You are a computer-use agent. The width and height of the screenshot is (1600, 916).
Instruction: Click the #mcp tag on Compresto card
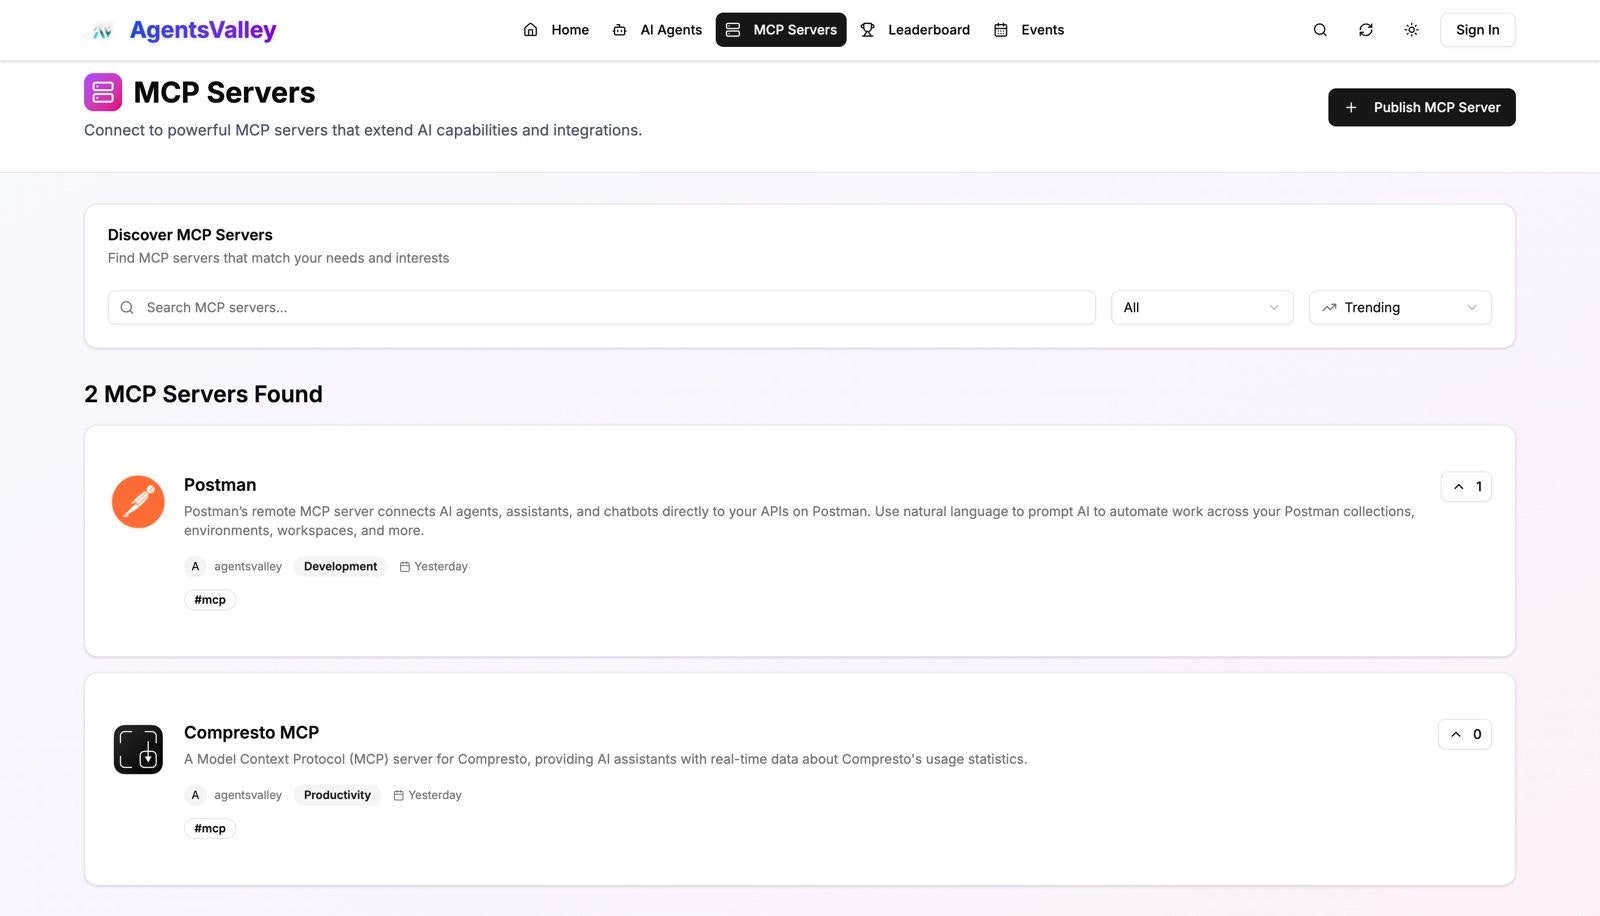click(210, 829)
